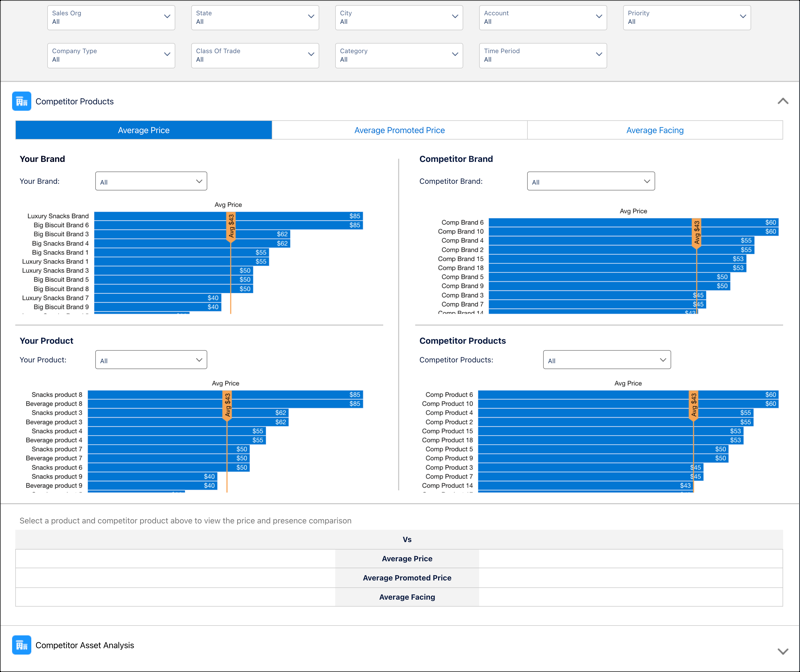Select the Snacks product 9 bar

(x=153, y=477)
